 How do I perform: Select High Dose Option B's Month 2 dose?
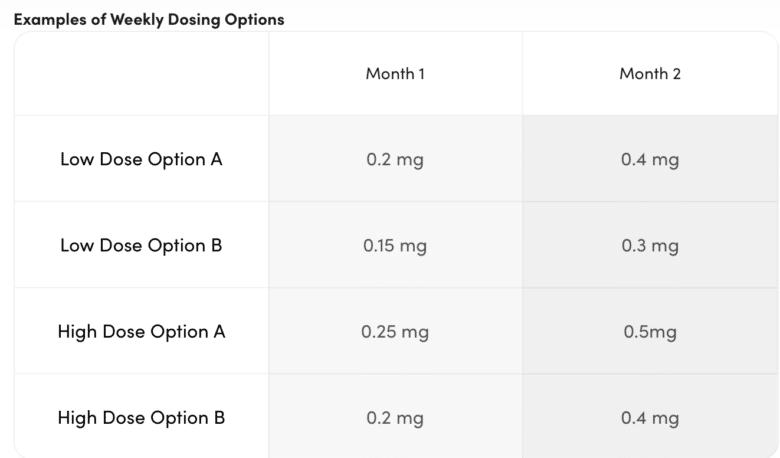tap(650, 417)
